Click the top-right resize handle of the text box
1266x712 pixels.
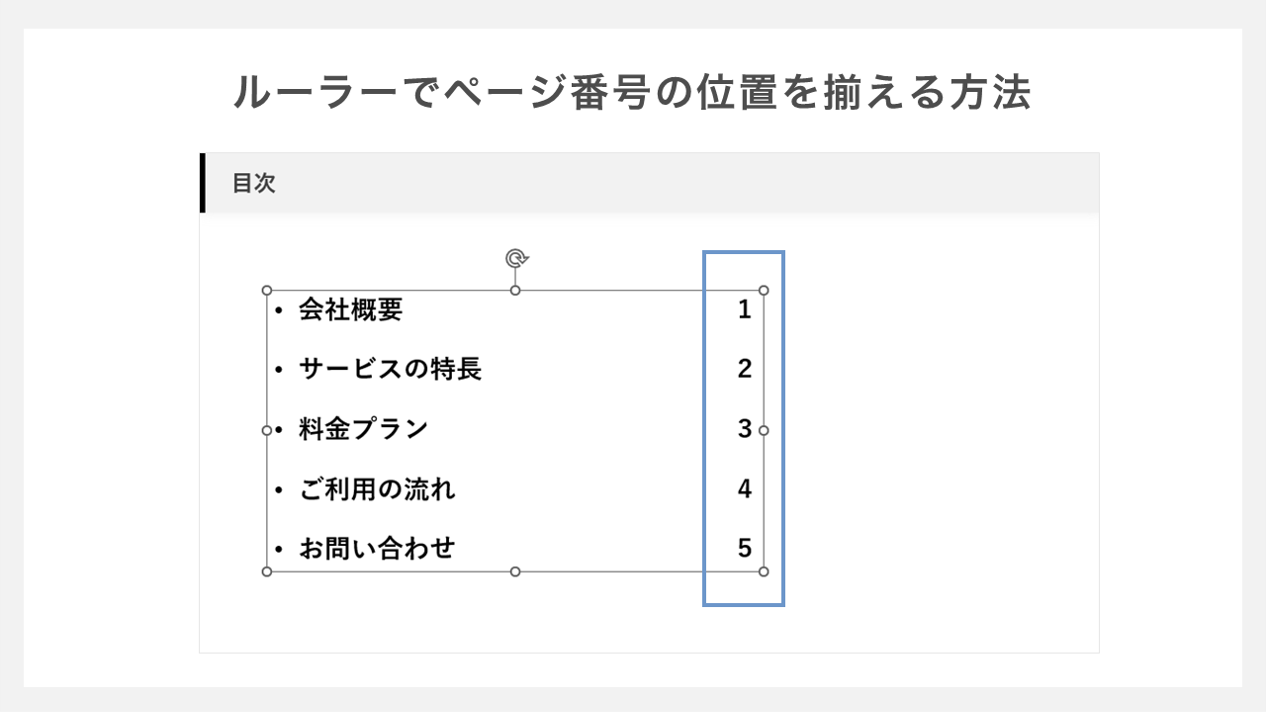pyautogui.click(x=764, y=290)
